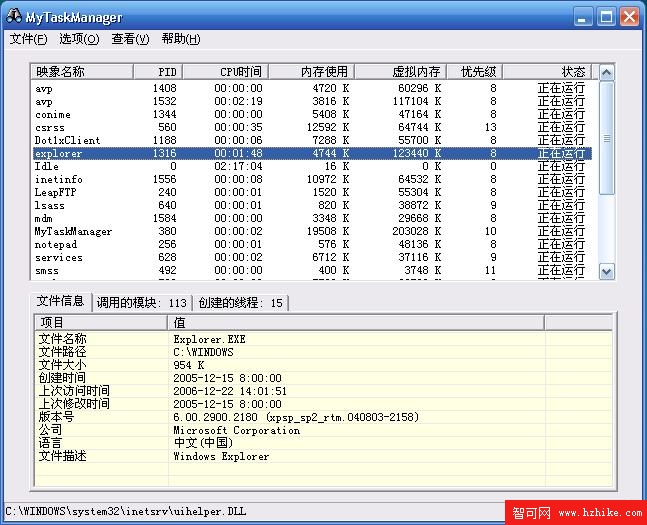The image size is (647, 525).
Task: Select the Idle process row
Action: [312, 166]
